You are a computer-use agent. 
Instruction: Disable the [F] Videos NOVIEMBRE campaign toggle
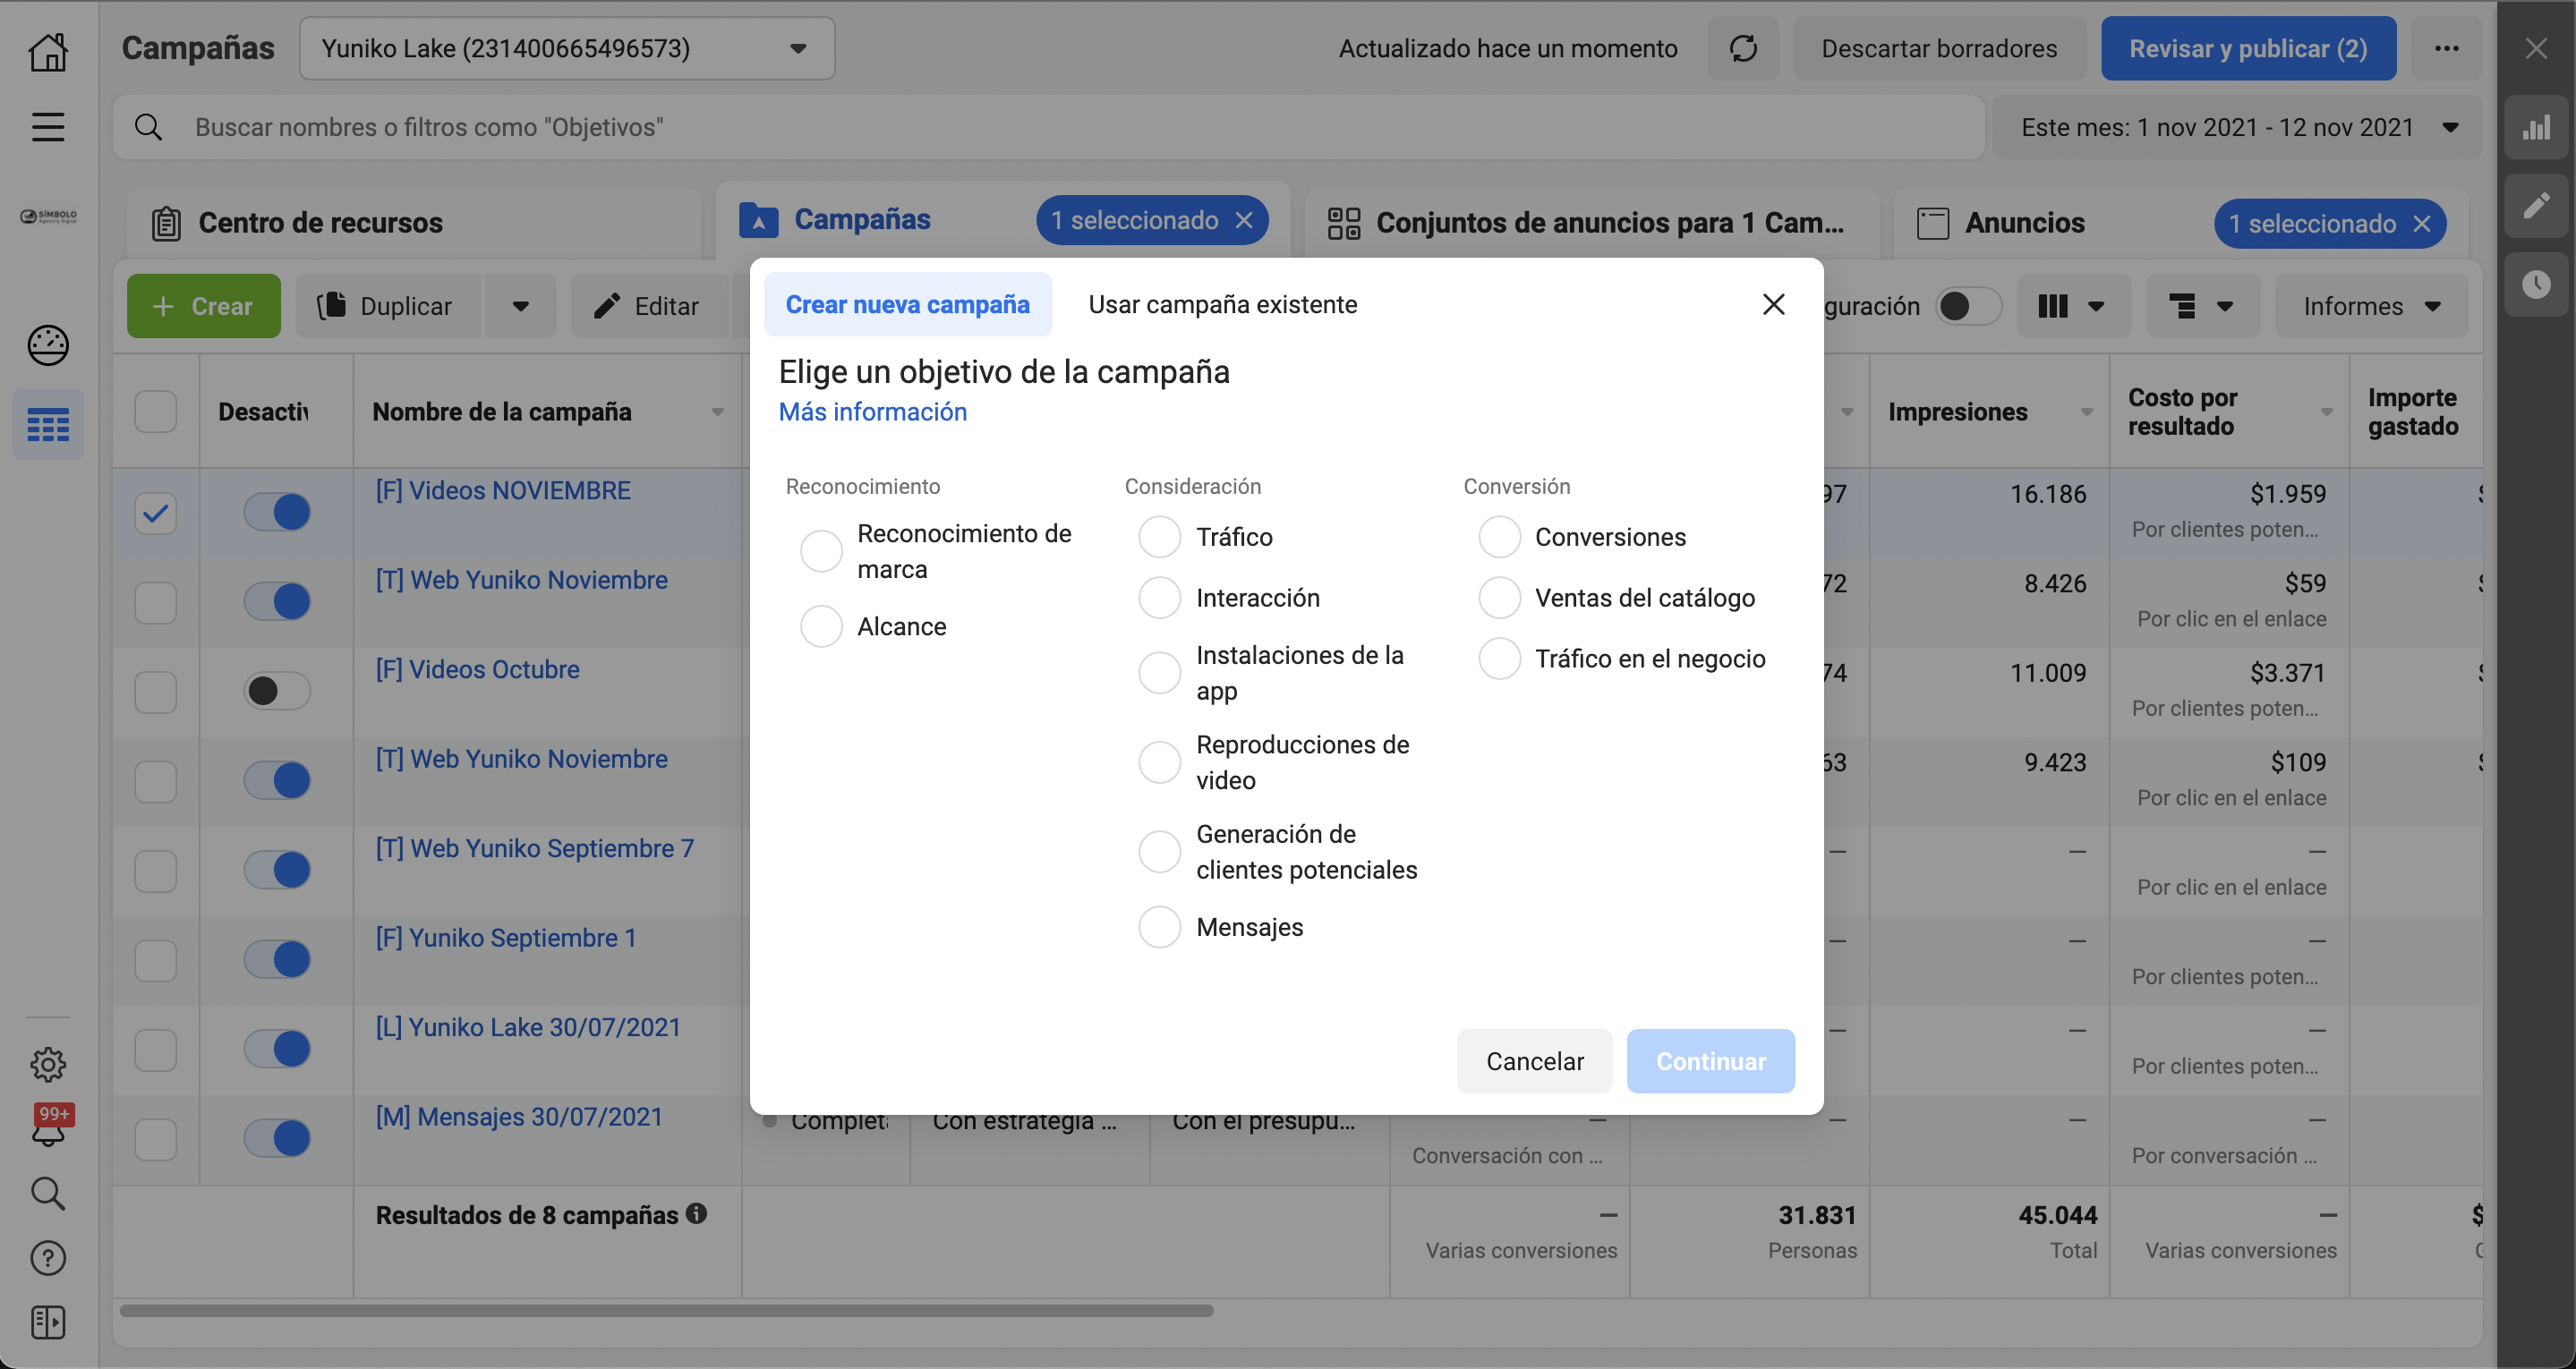[277, 511]
